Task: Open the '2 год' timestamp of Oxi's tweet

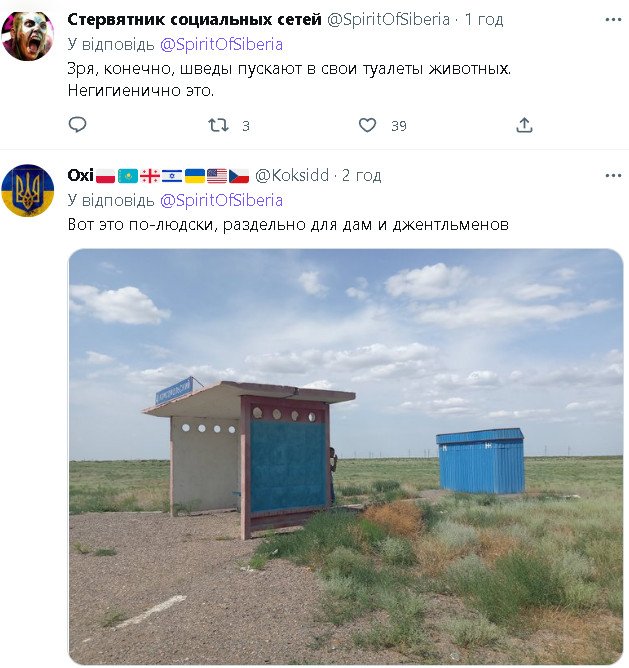Action: [x=361, y=176]
